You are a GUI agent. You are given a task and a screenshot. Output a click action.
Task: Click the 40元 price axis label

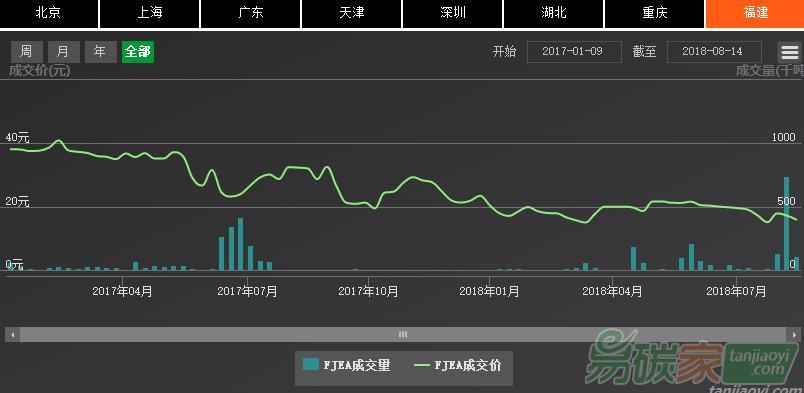[x=17, y=137]
